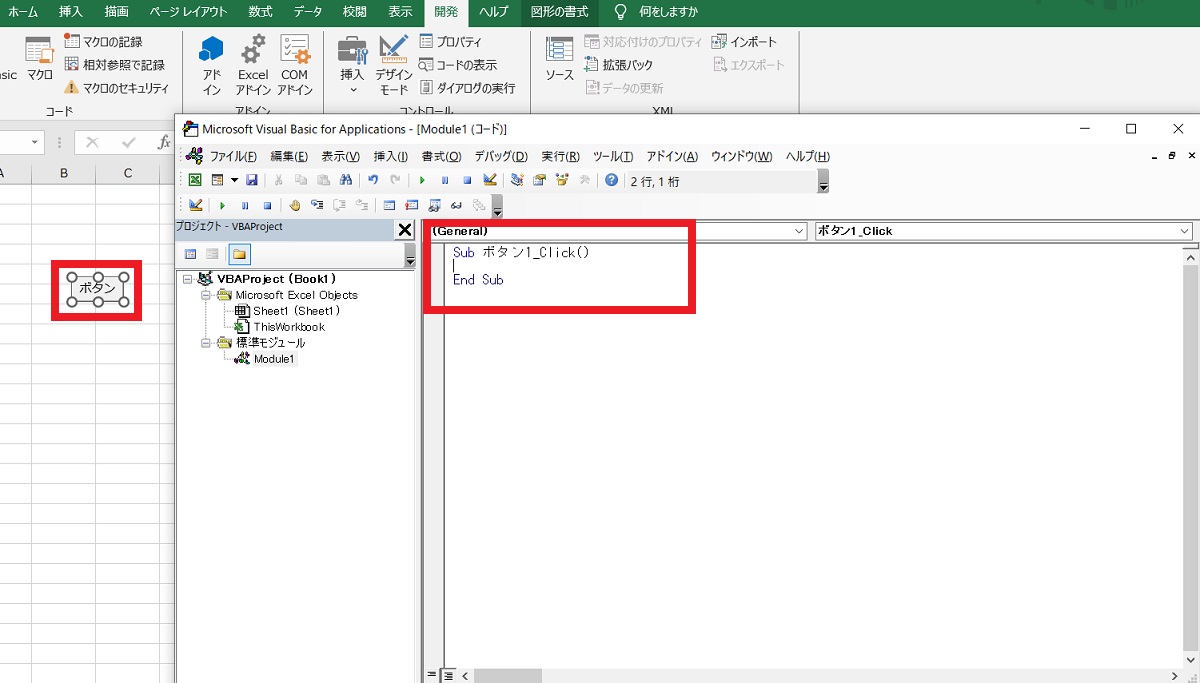The height and width of the screenshot is (683, 1200).
Task: Open the (General) object dropdown
Action: tap(798, 231)
